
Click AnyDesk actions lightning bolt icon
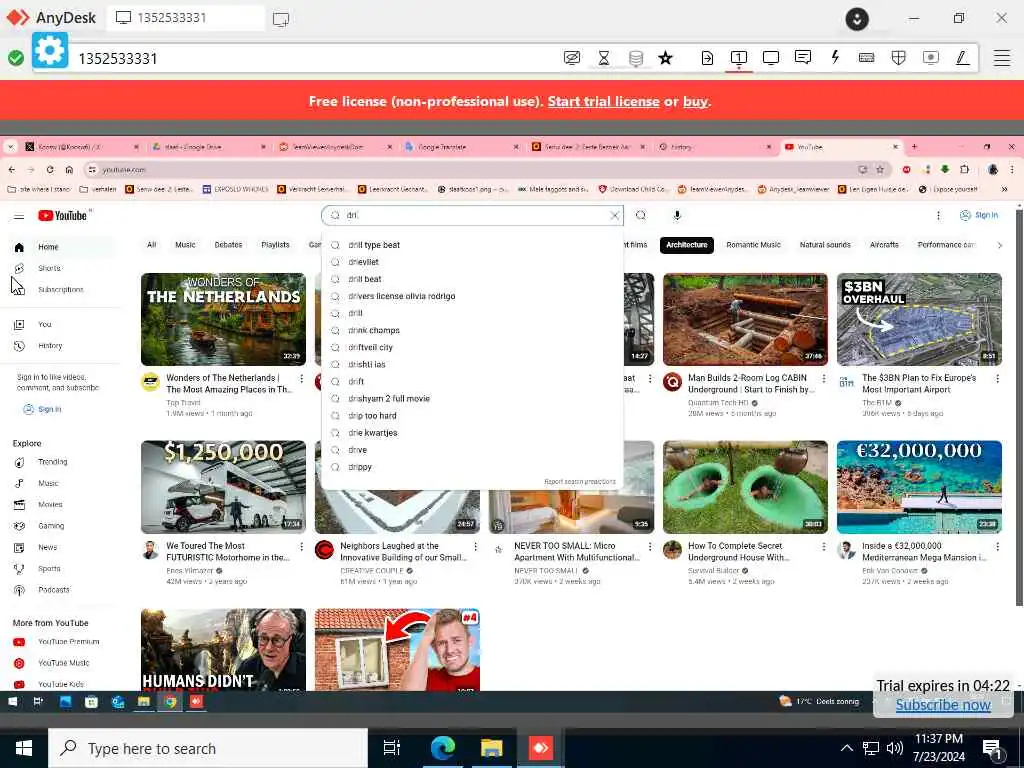click(x=835, y=57)
